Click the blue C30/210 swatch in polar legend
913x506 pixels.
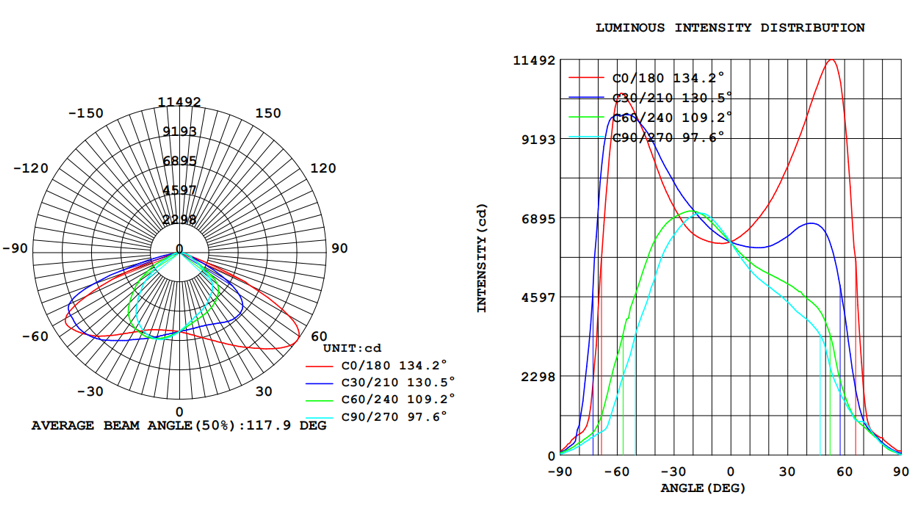click(x=320, y=381)
